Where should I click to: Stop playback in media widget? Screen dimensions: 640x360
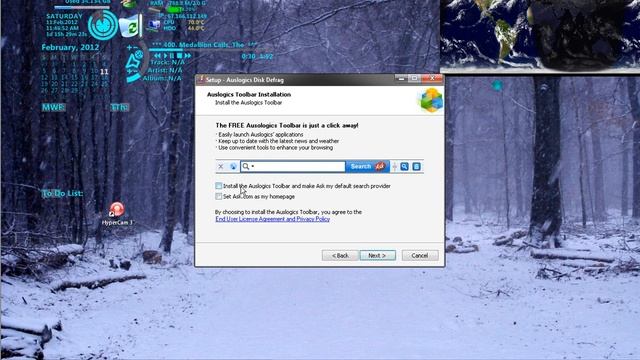click(x=179, y=56)
